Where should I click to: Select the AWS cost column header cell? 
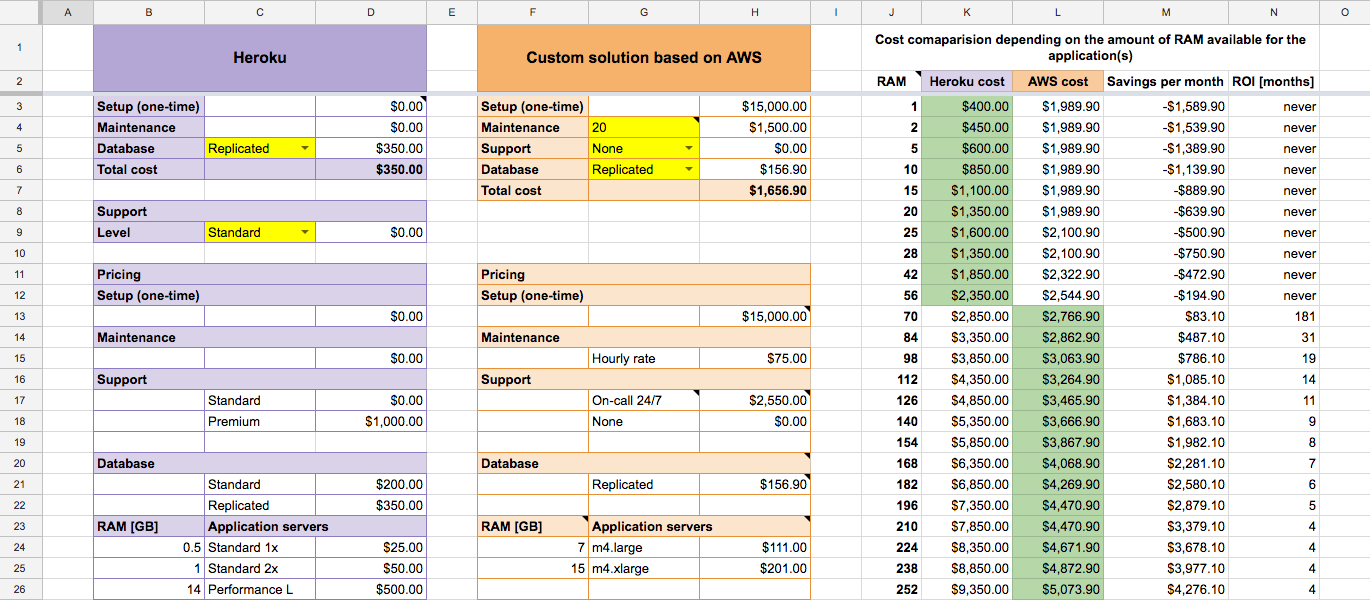1057,81
